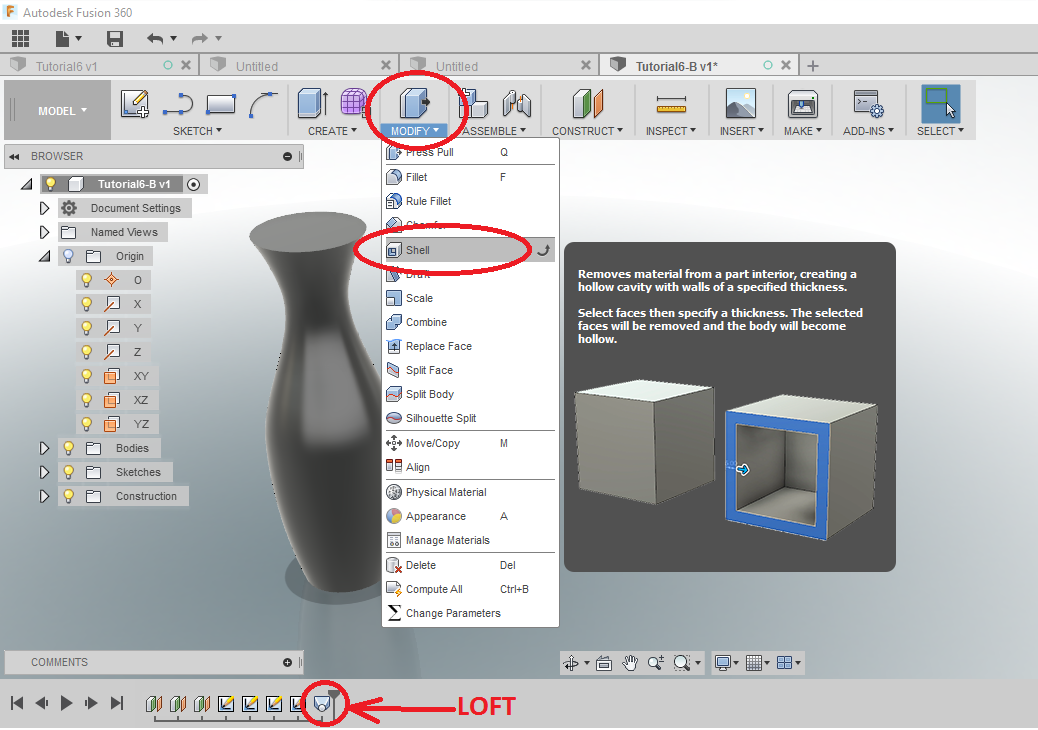Choose Shell from the Modify menu
Image resolution: width=1038 pixels, height=730 pixels.
[468, 250]
